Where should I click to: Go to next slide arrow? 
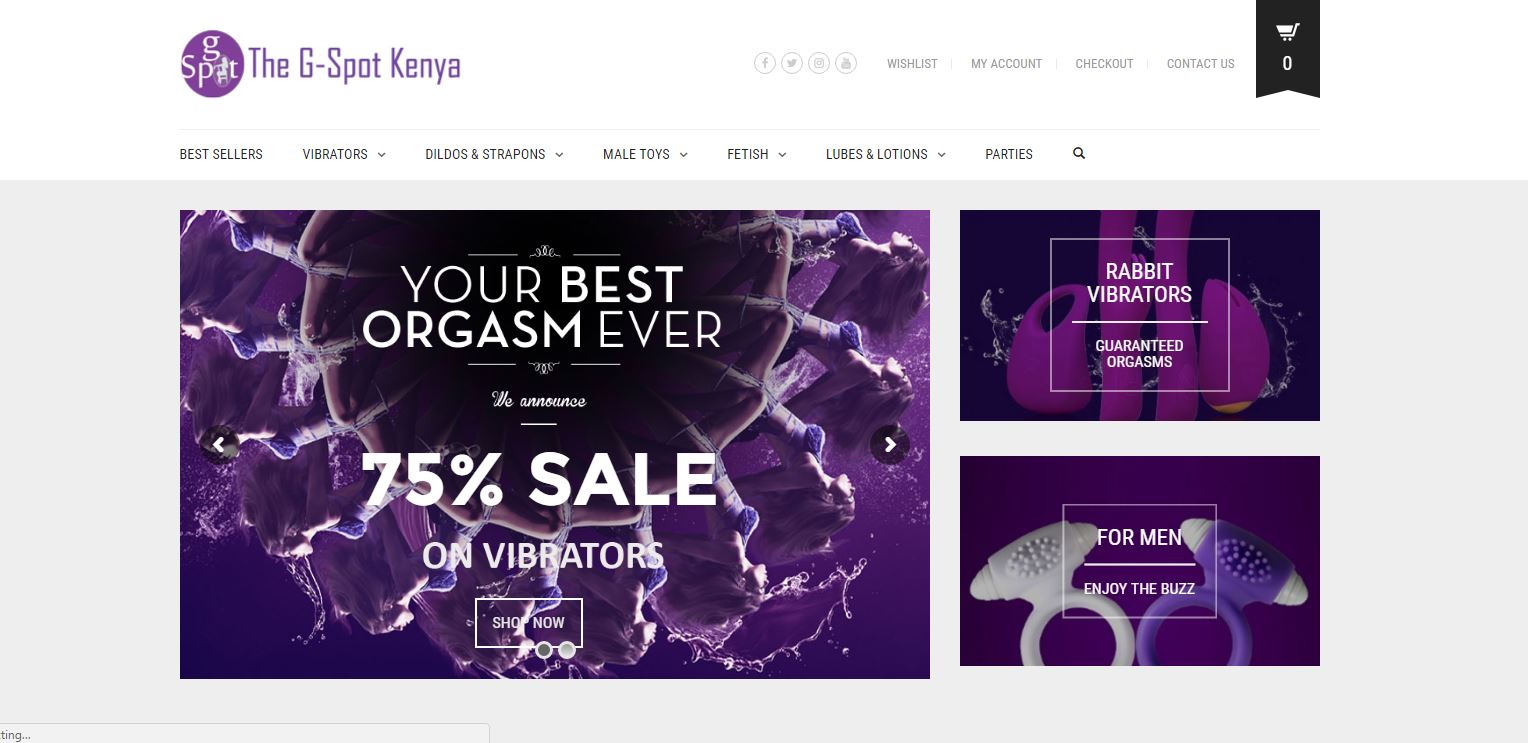890,444
